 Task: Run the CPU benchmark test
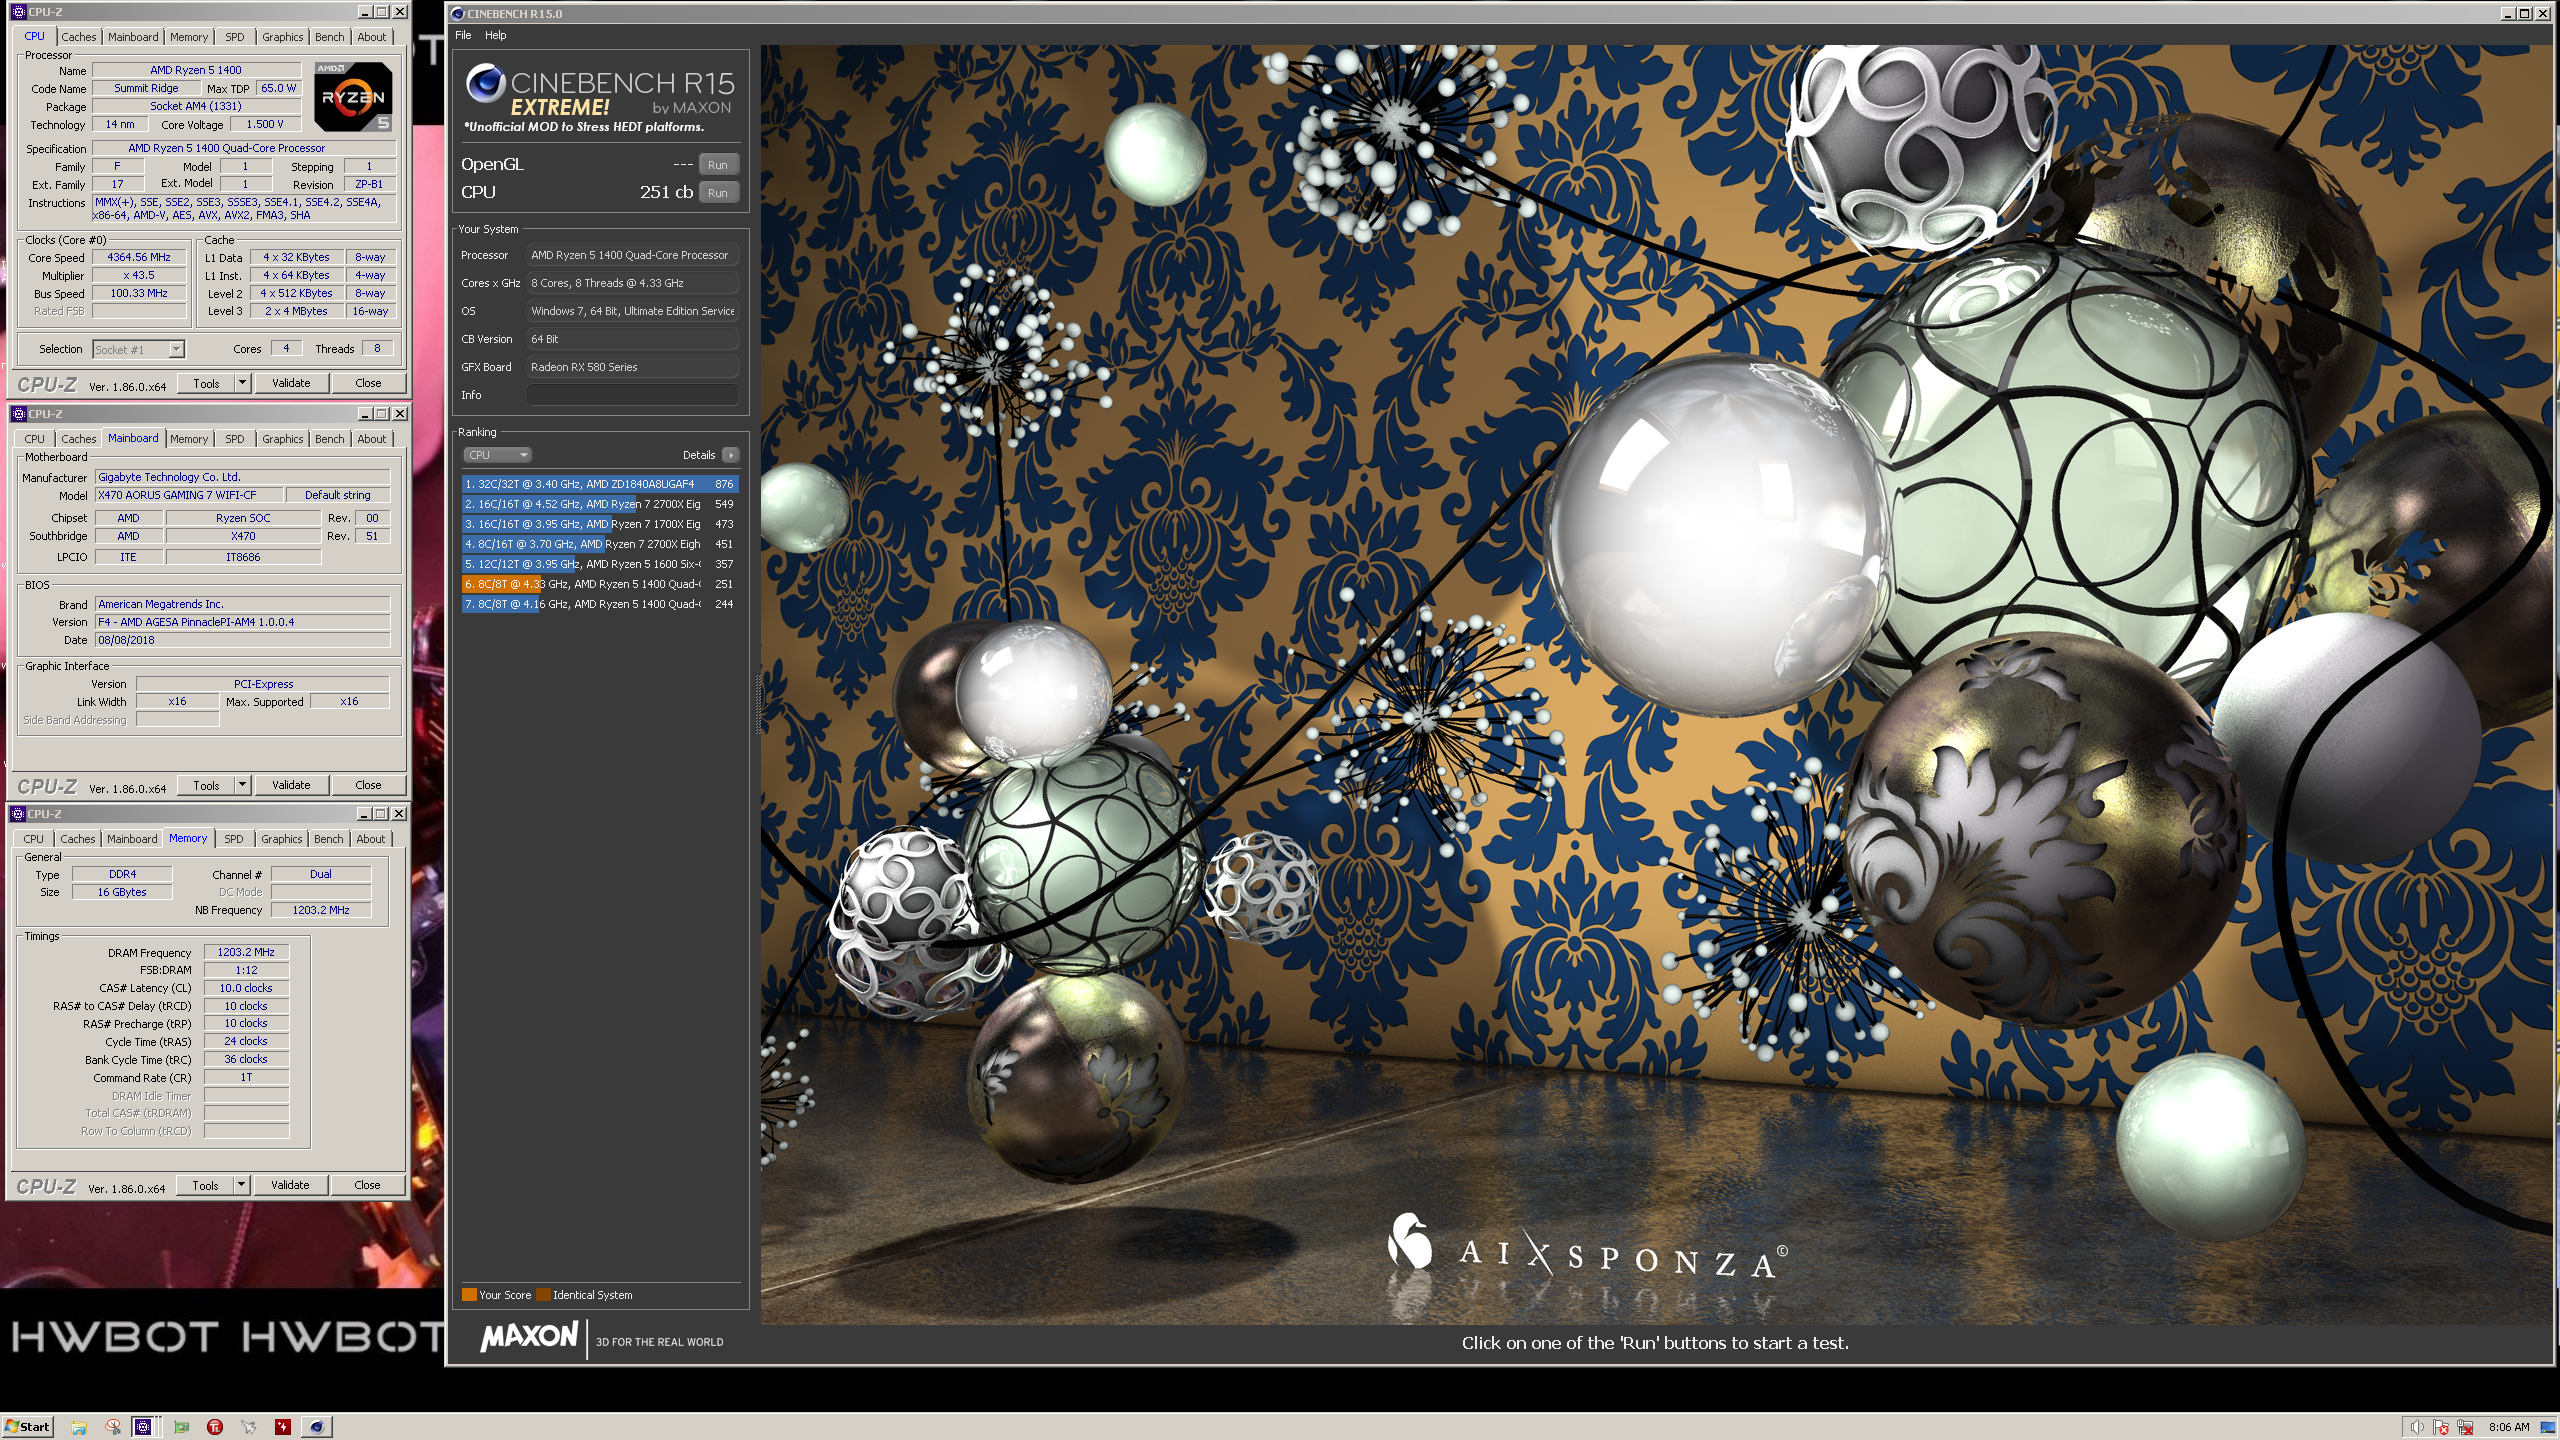click(718, 193)
